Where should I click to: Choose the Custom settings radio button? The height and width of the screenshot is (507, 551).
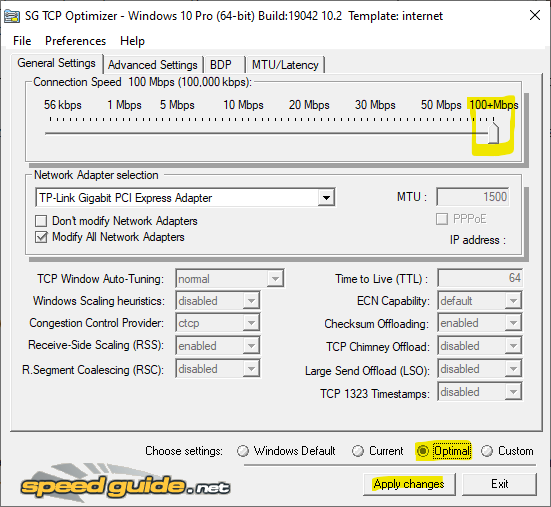point(487,451)
